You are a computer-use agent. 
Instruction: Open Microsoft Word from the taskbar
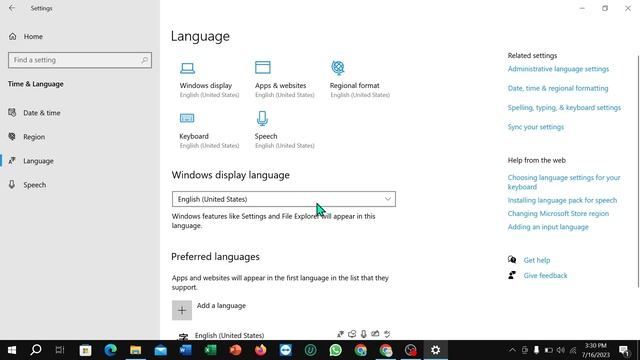185,350
